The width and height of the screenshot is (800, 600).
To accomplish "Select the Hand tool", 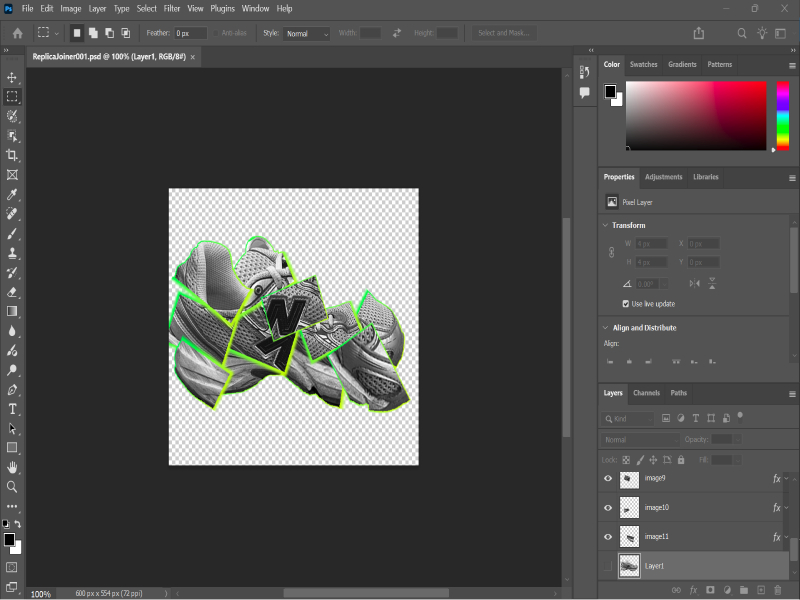I will [x=12, y=467].
